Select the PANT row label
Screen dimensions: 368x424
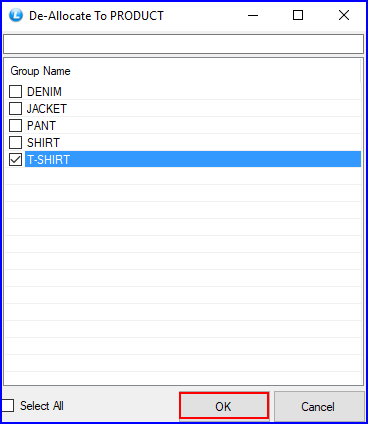tap(41, 126)
